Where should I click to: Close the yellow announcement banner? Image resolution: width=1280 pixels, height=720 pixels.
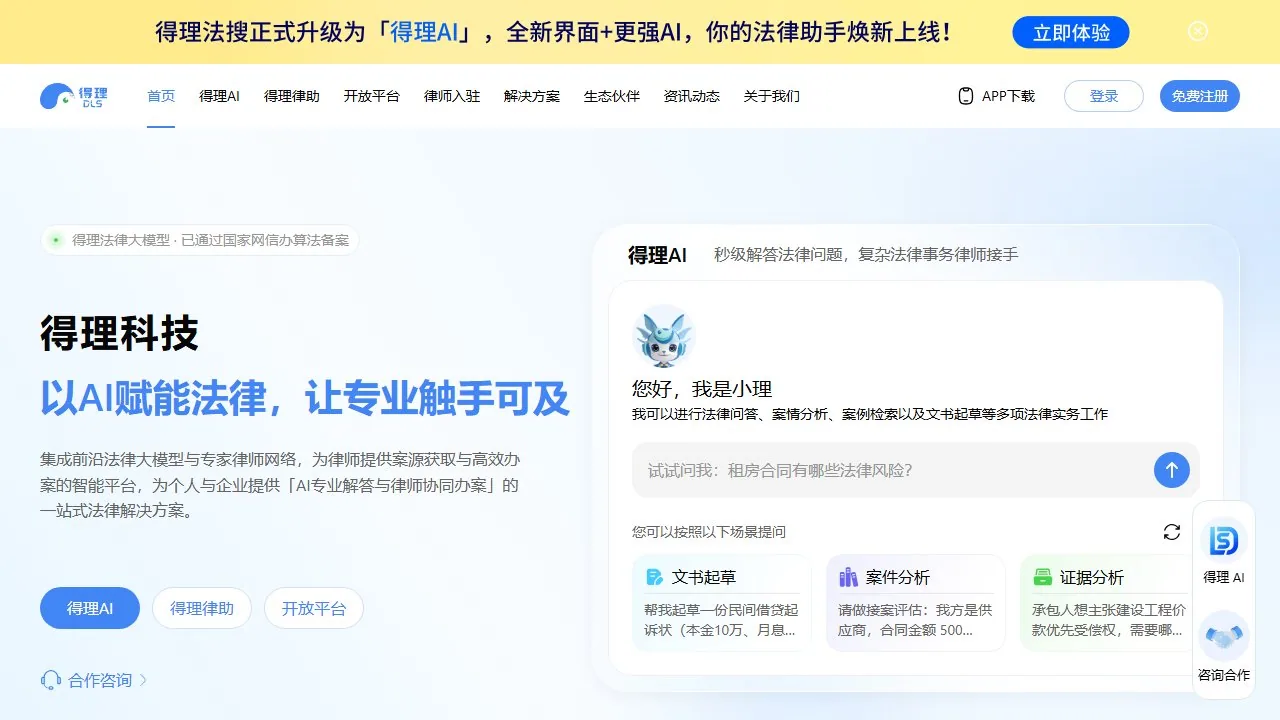point(1197,31)
